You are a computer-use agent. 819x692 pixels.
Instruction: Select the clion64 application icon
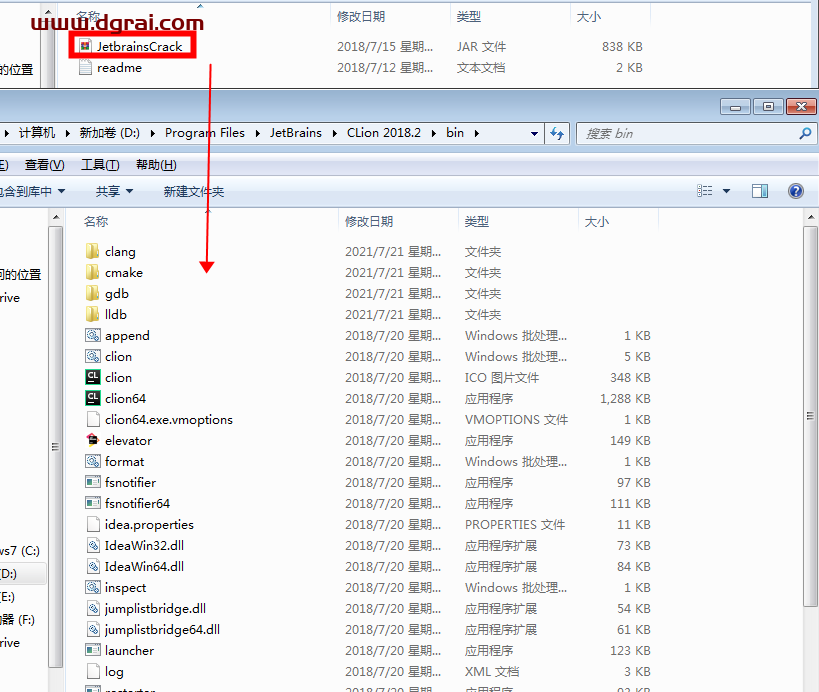tap(93, 398)
